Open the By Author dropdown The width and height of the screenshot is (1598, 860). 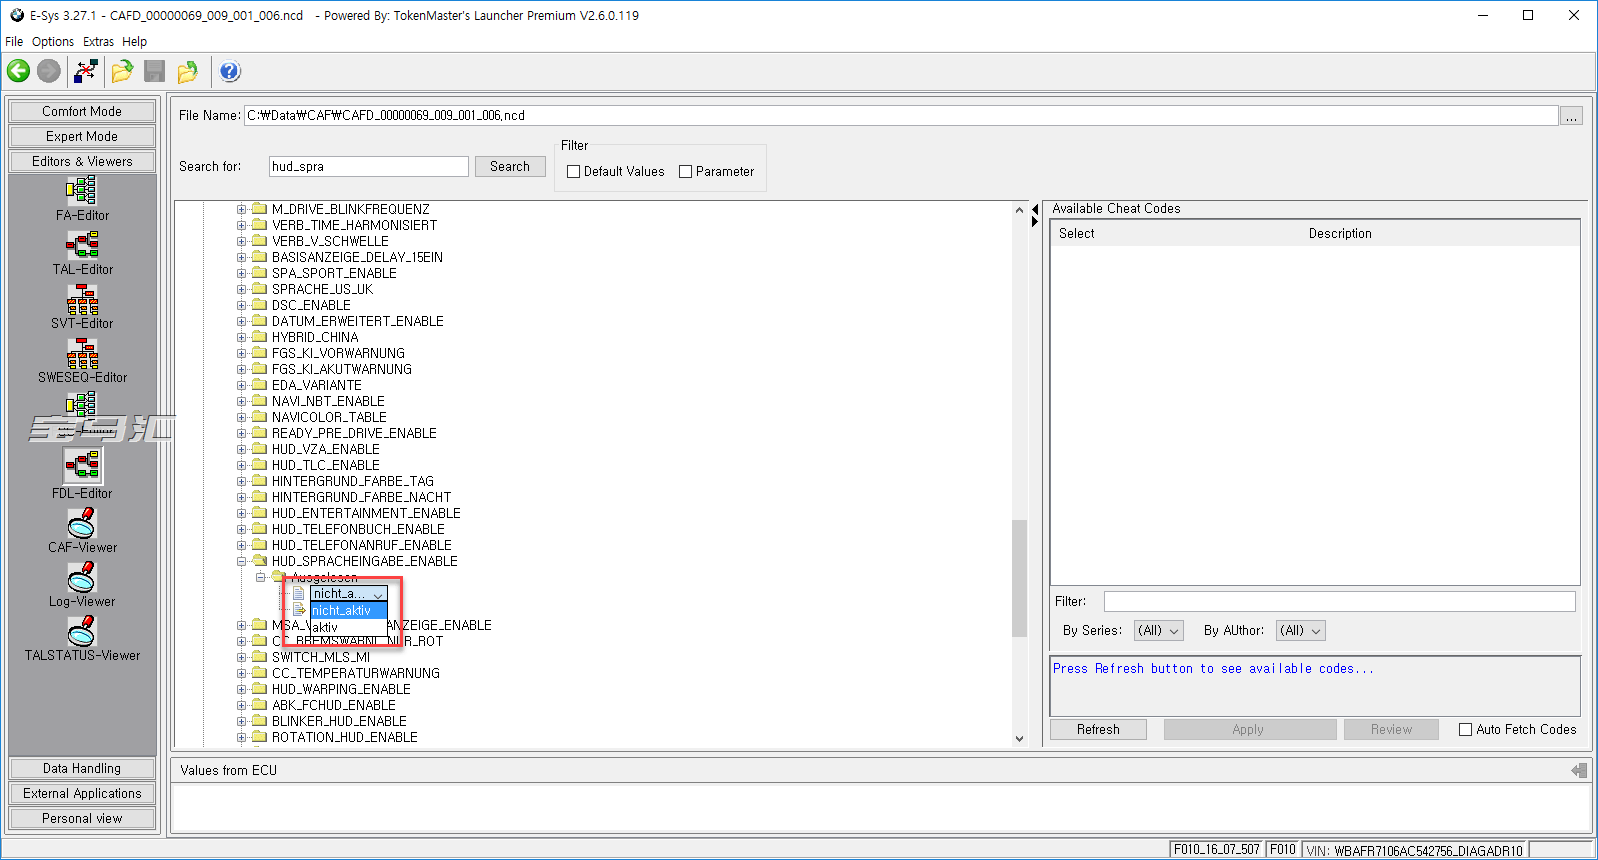[x=1301, y=631]
